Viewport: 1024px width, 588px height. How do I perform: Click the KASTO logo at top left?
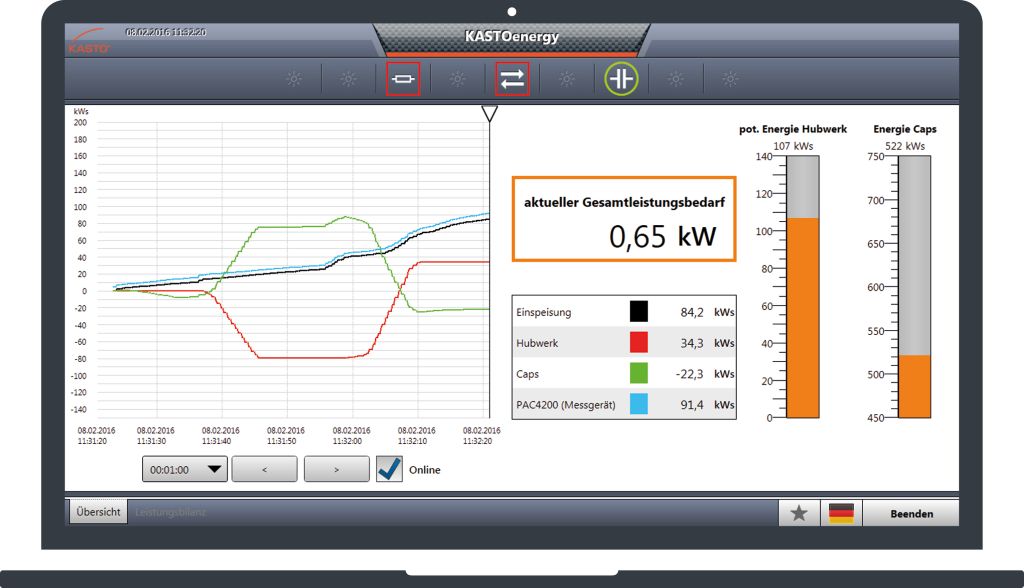click(x=88, y=41)
